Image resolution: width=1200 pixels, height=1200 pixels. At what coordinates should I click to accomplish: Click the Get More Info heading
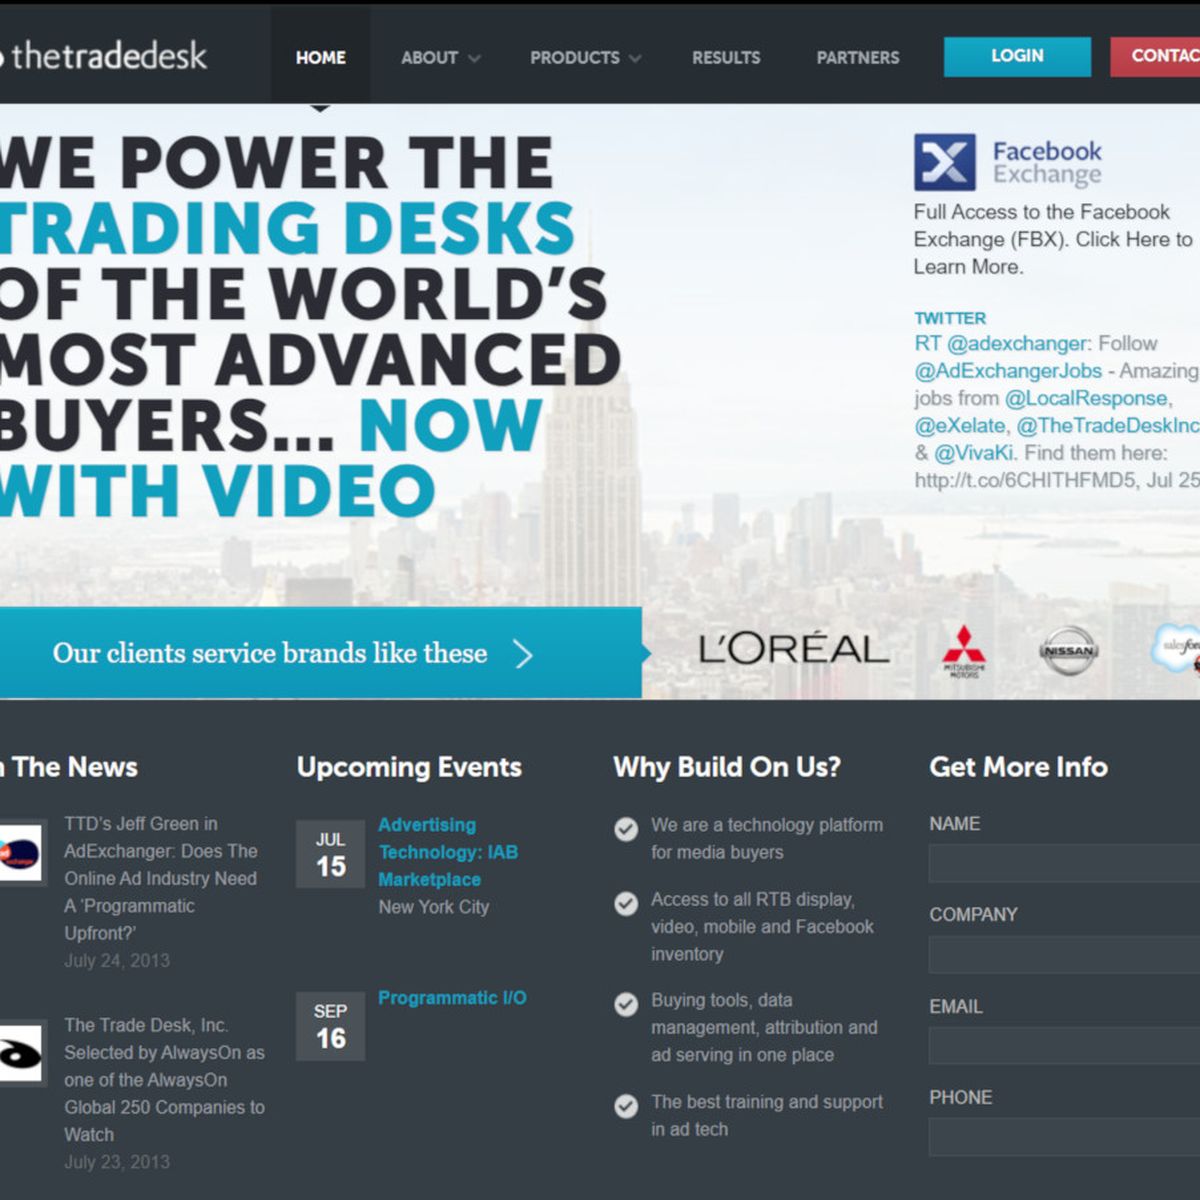click(1018, 767)
